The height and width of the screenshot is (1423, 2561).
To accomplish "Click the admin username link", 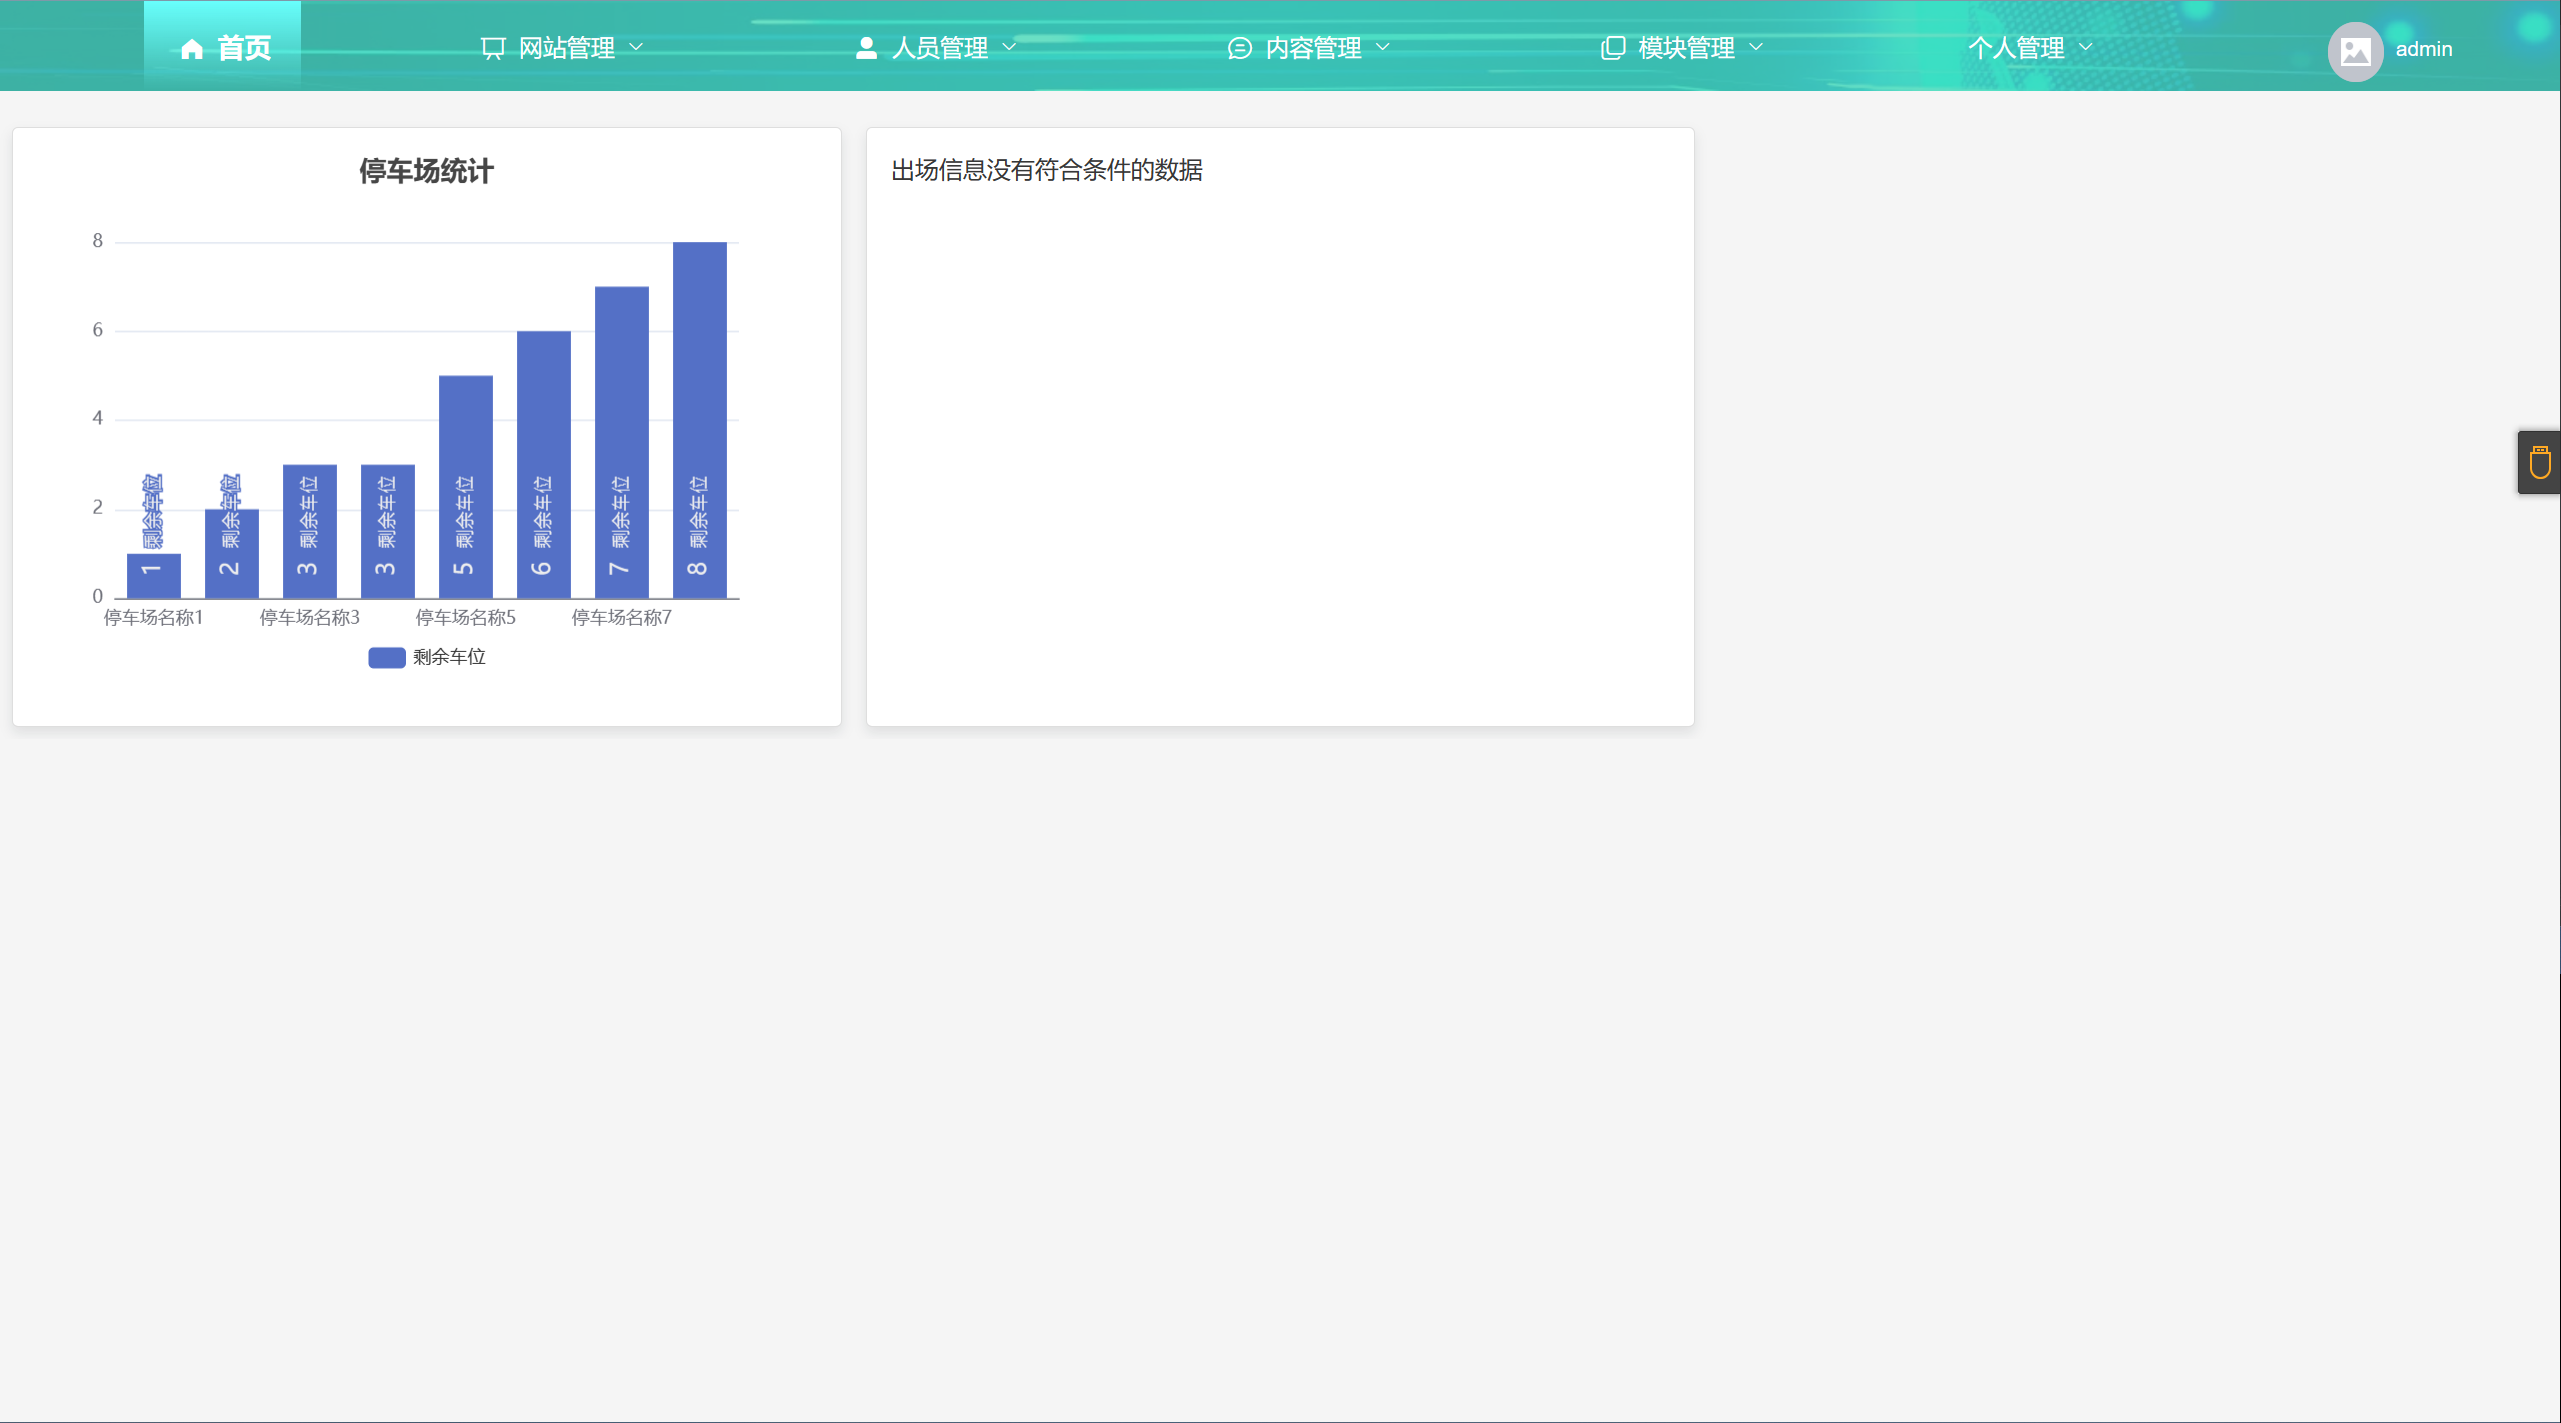I will tap(2423, 49).
